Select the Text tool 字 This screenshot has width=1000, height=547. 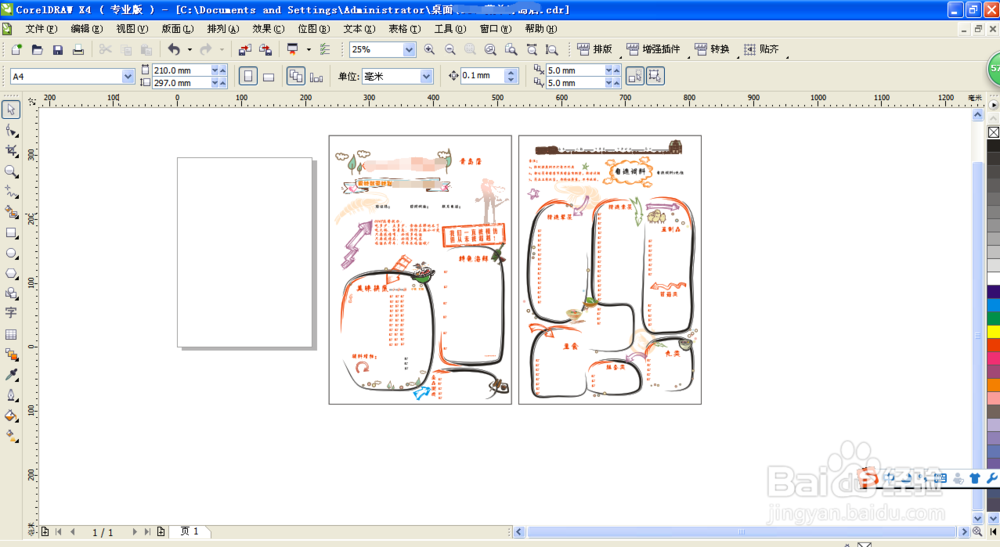coord(11,313)
